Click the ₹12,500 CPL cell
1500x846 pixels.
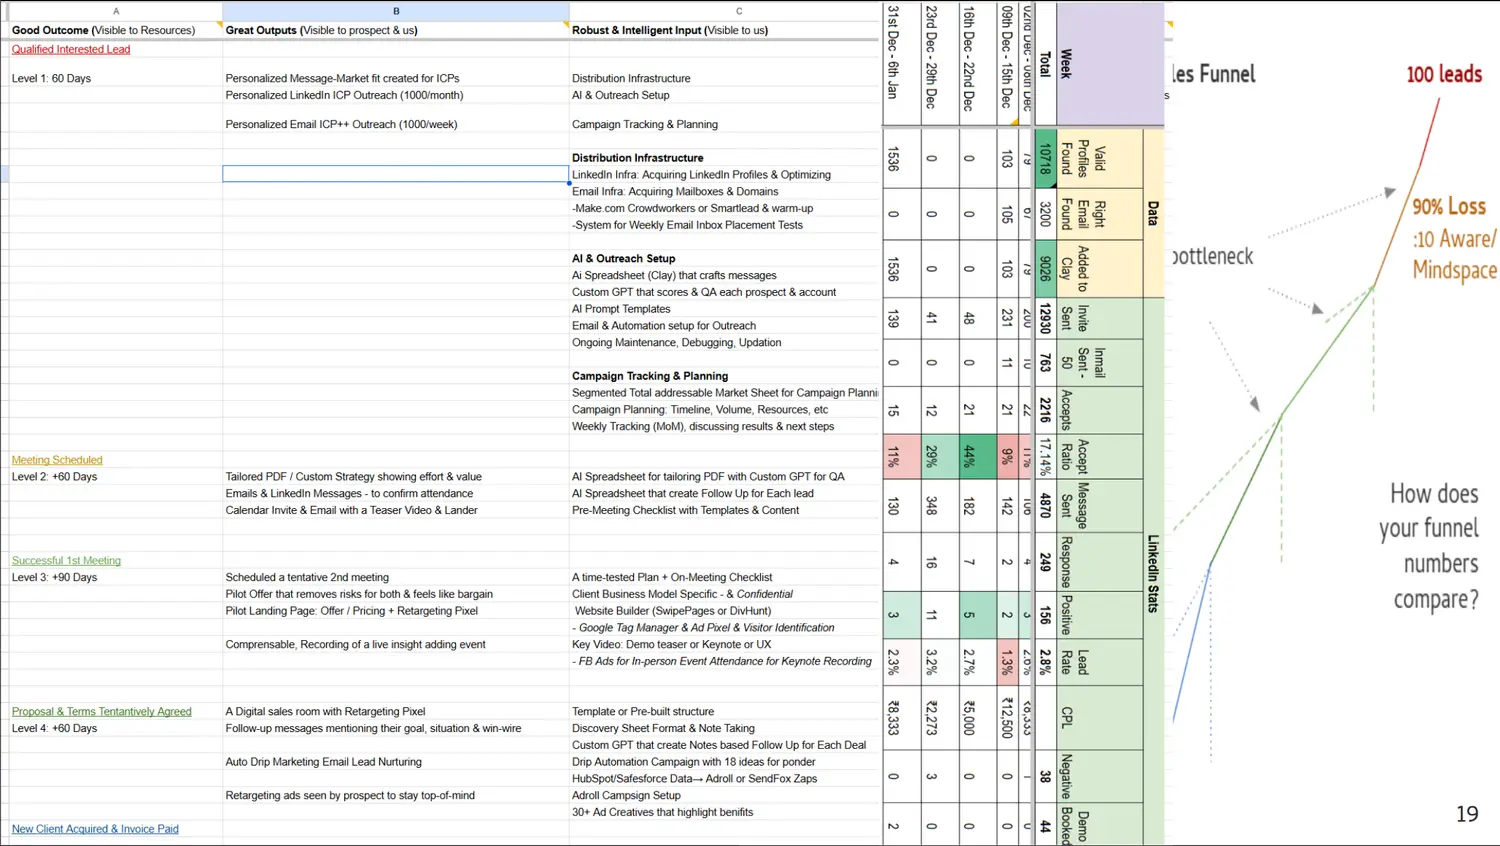(1007, 717)
